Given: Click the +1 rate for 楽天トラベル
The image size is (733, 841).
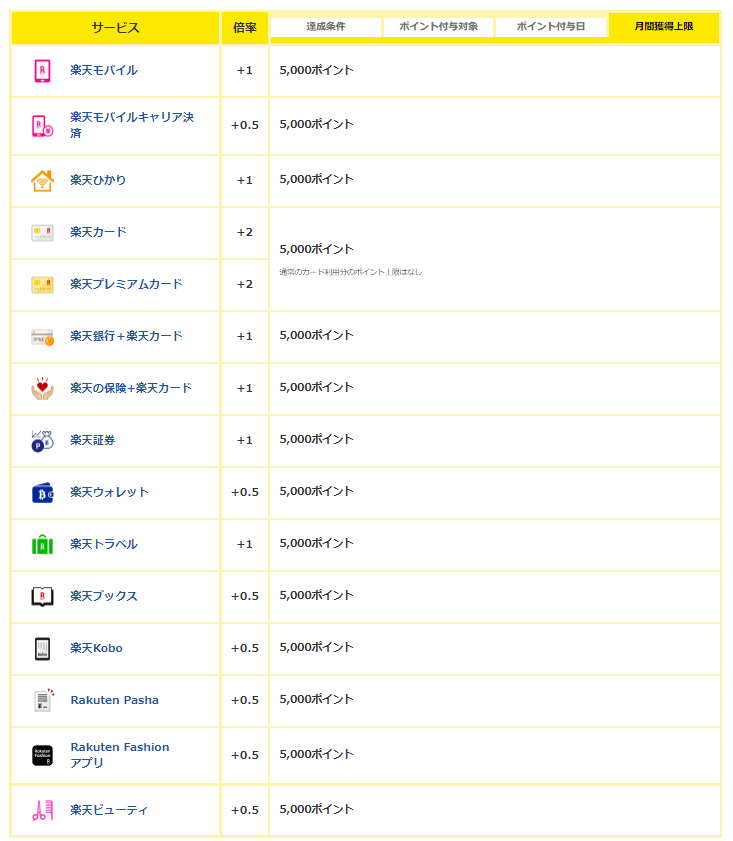Looking at the screenshot, I should pyautogui.click(x=245, y=544).
